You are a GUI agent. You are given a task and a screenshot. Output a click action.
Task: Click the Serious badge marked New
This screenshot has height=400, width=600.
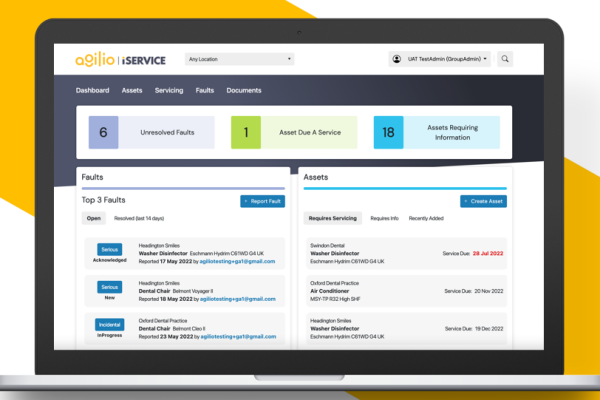tap(109, 287)
